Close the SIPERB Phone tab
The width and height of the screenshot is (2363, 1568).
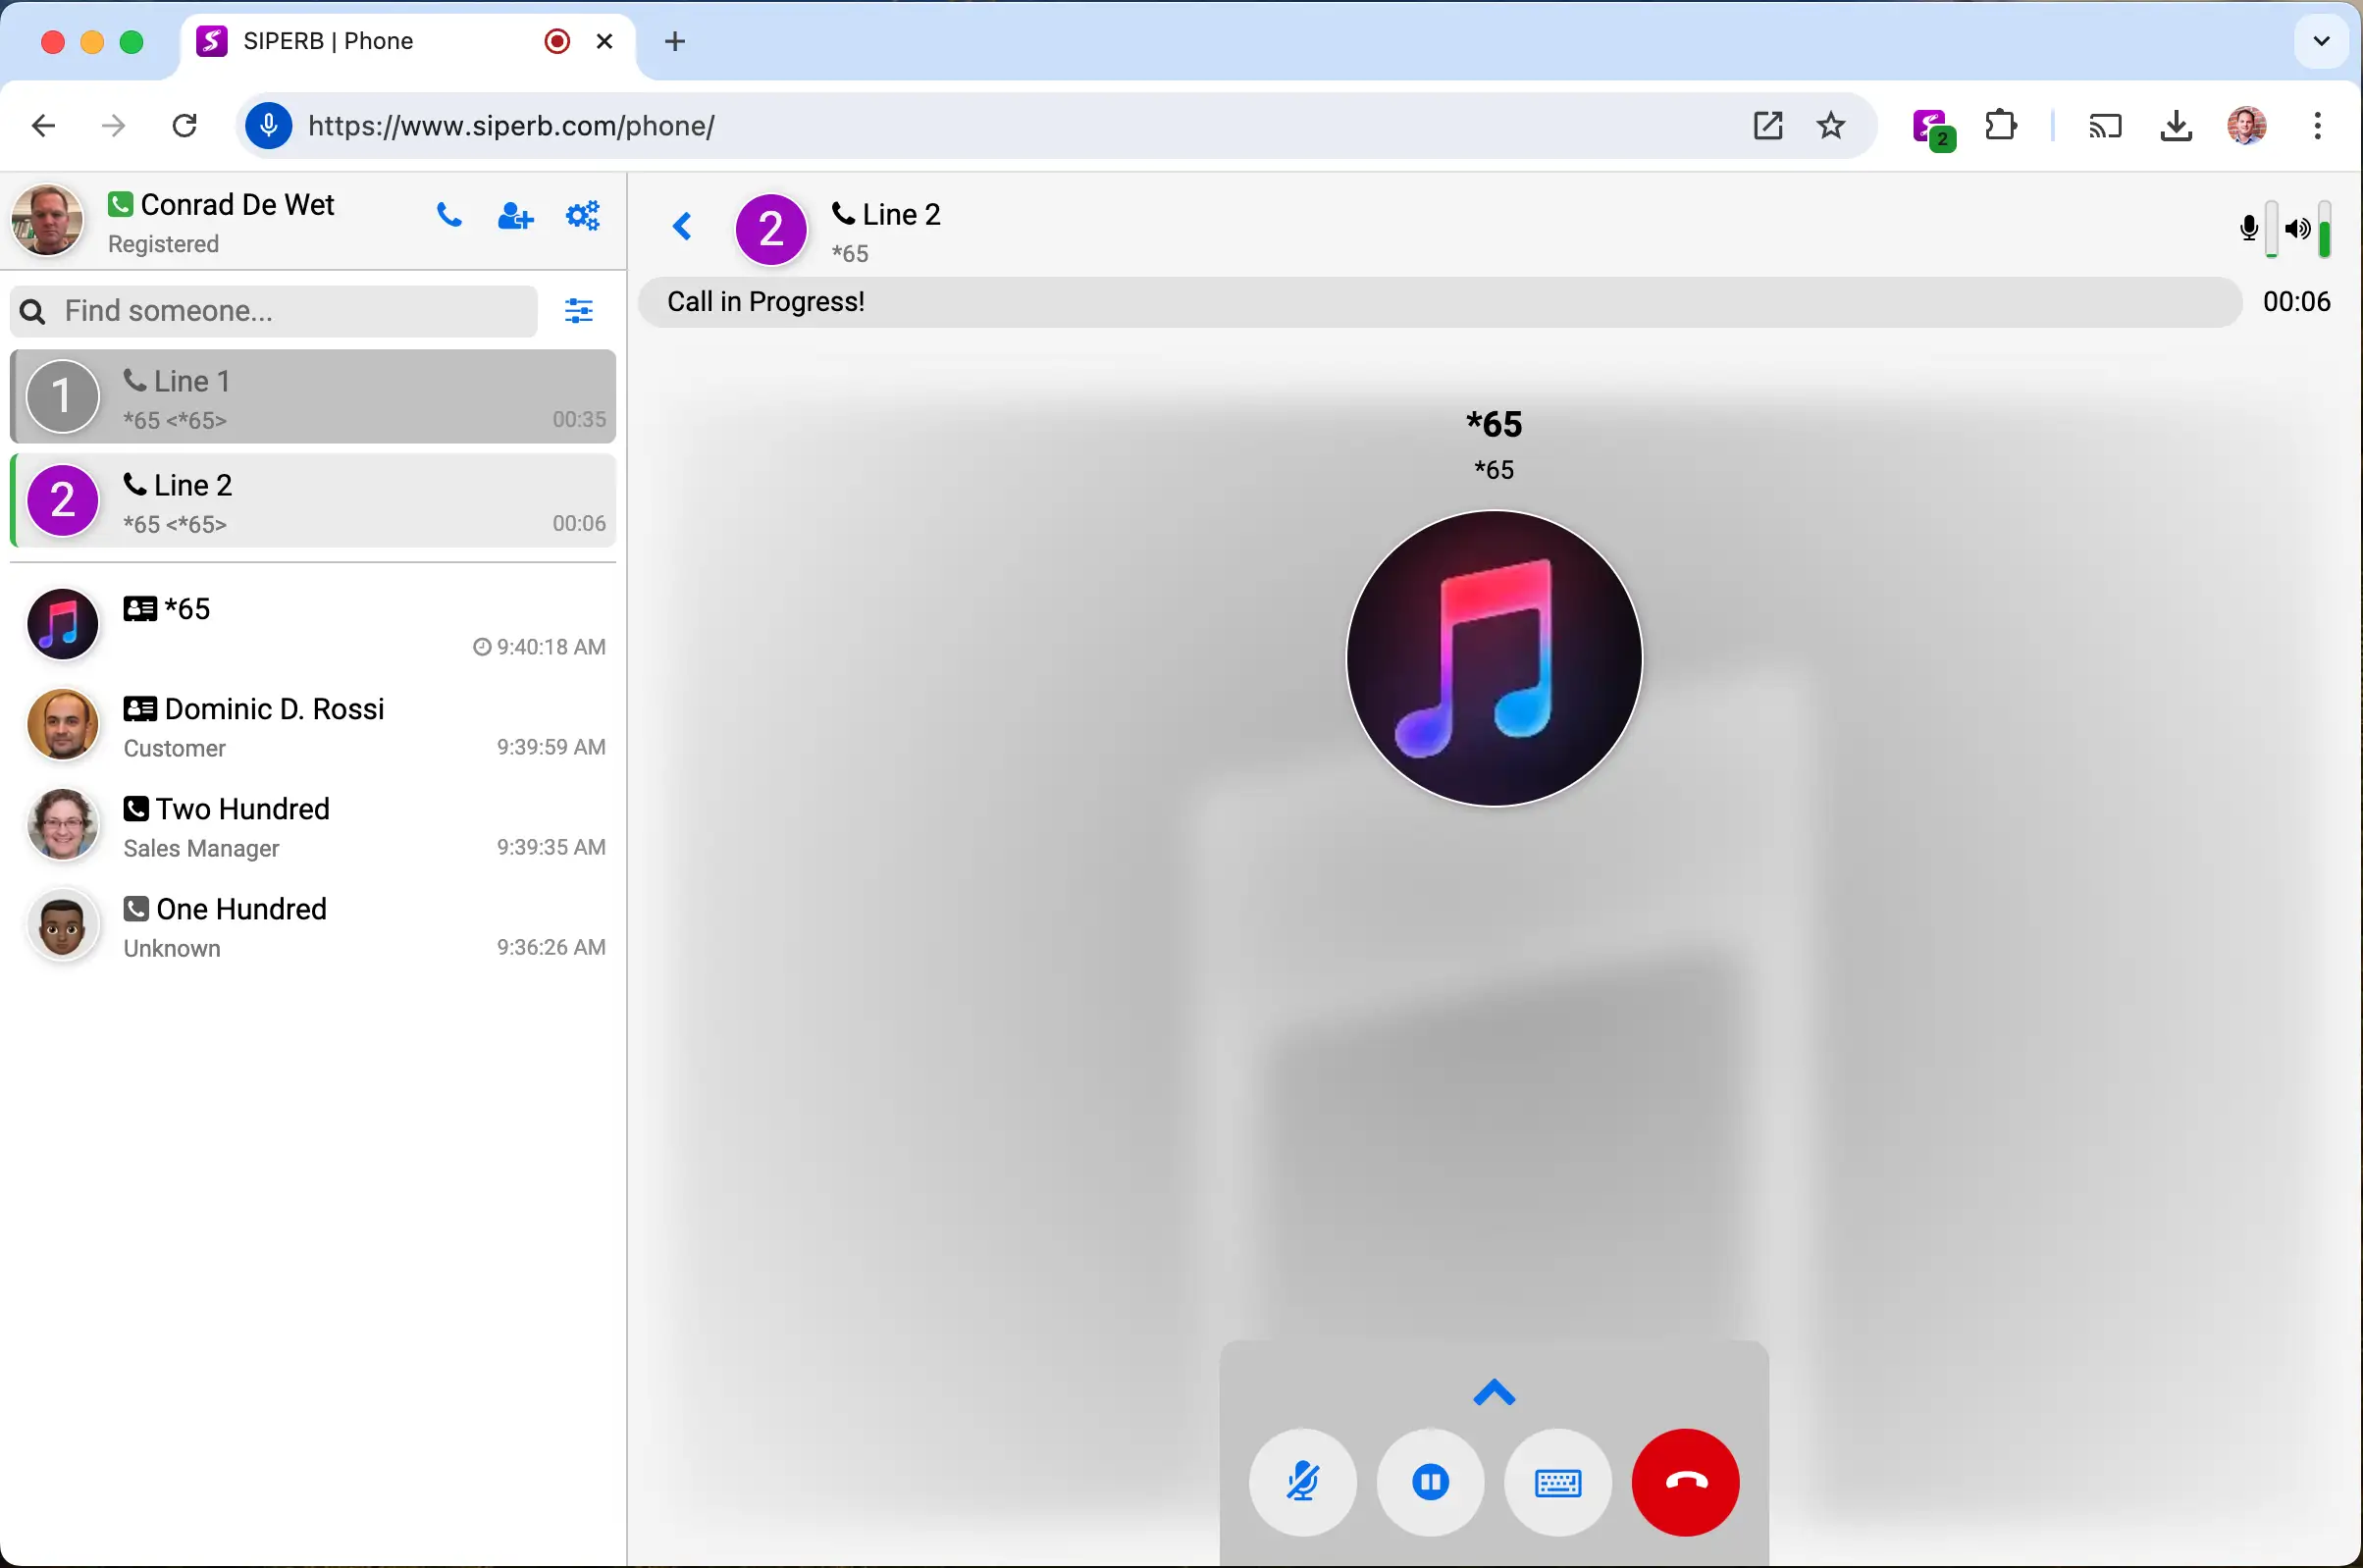(604, 41)
